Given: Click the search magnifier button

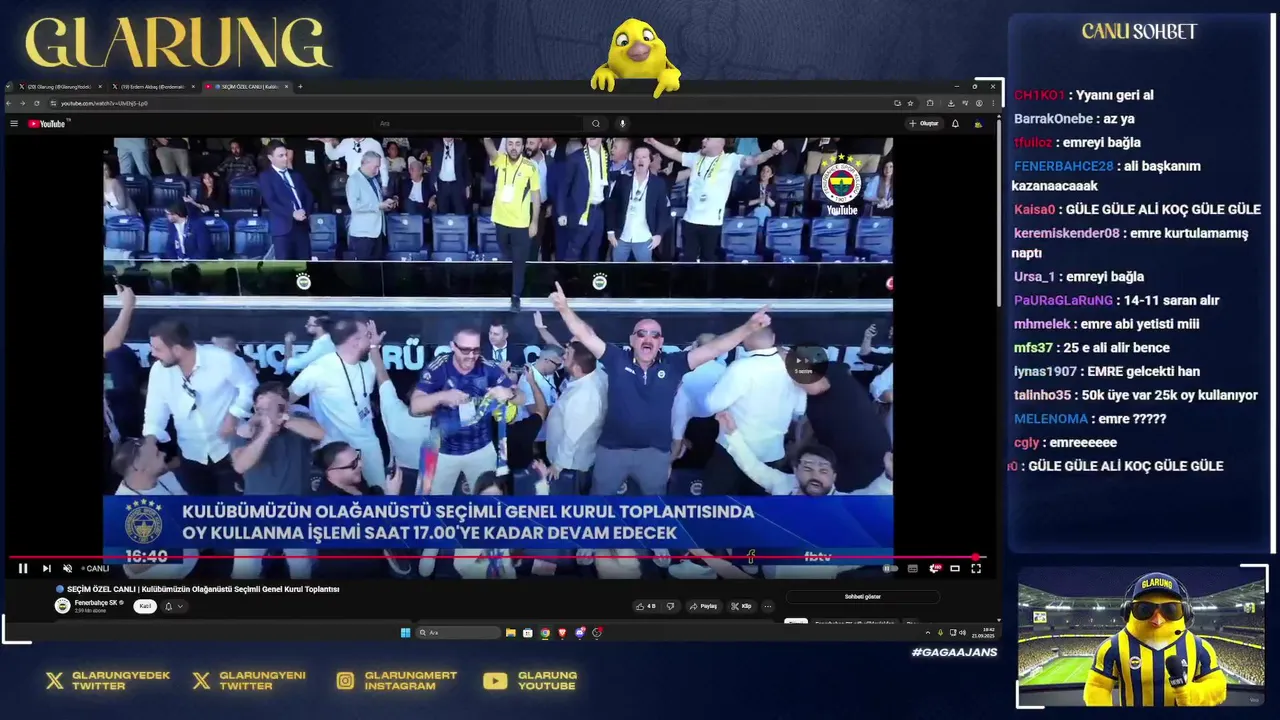Looking at the screenshot, I should (596, 124).
